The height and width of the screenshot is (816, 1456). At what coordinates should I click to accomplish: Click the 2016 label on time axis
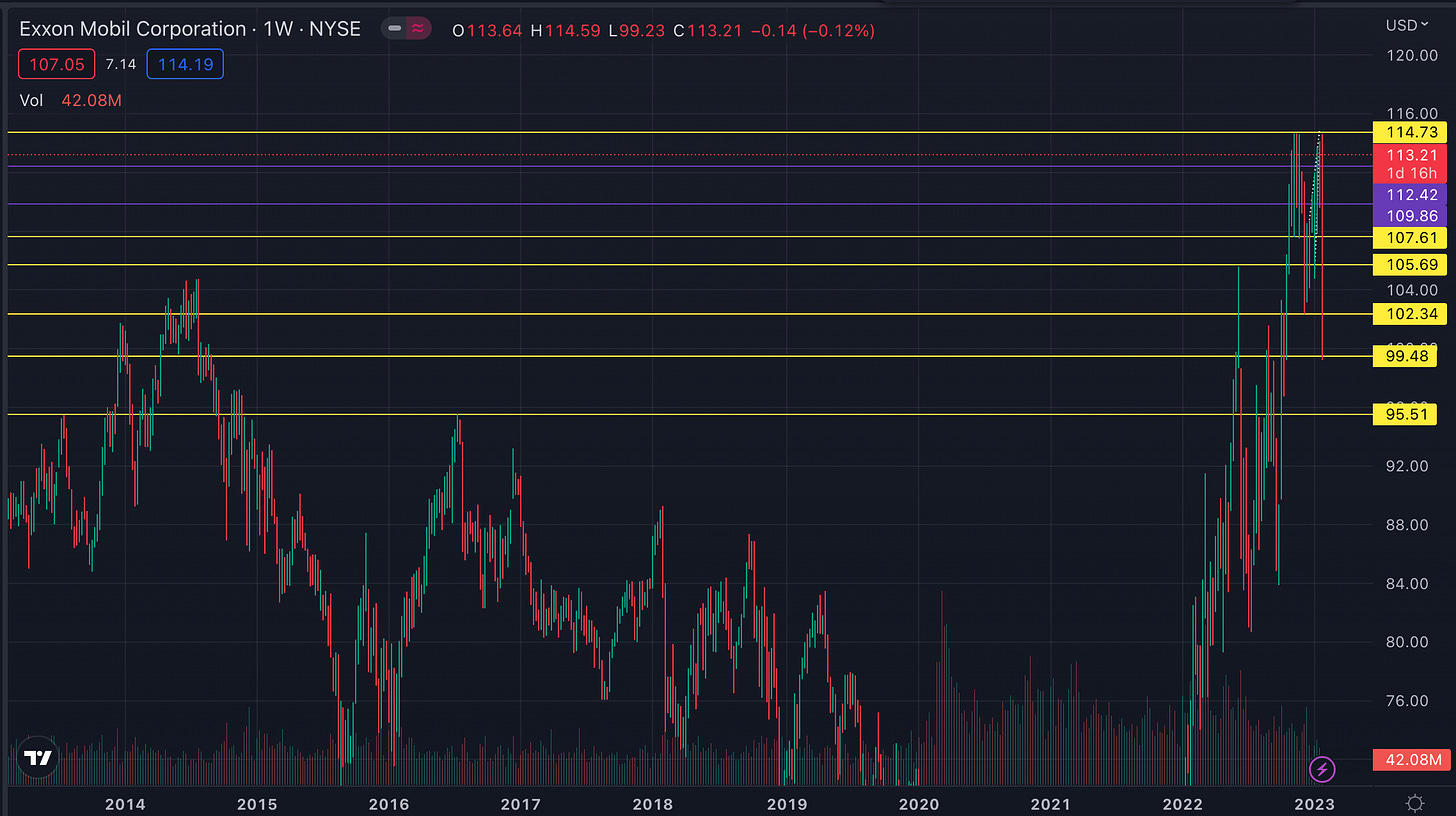pos(388,803)
